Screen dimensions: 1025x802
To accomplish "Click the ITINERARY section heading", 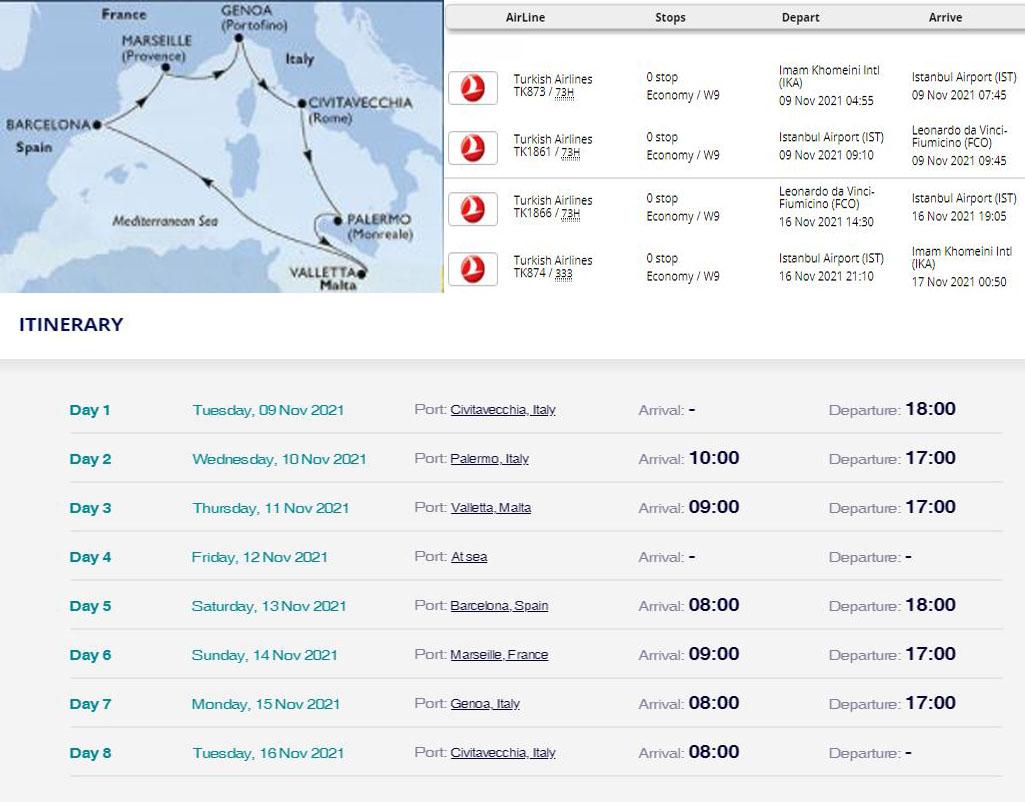I will tap(71, 324).
